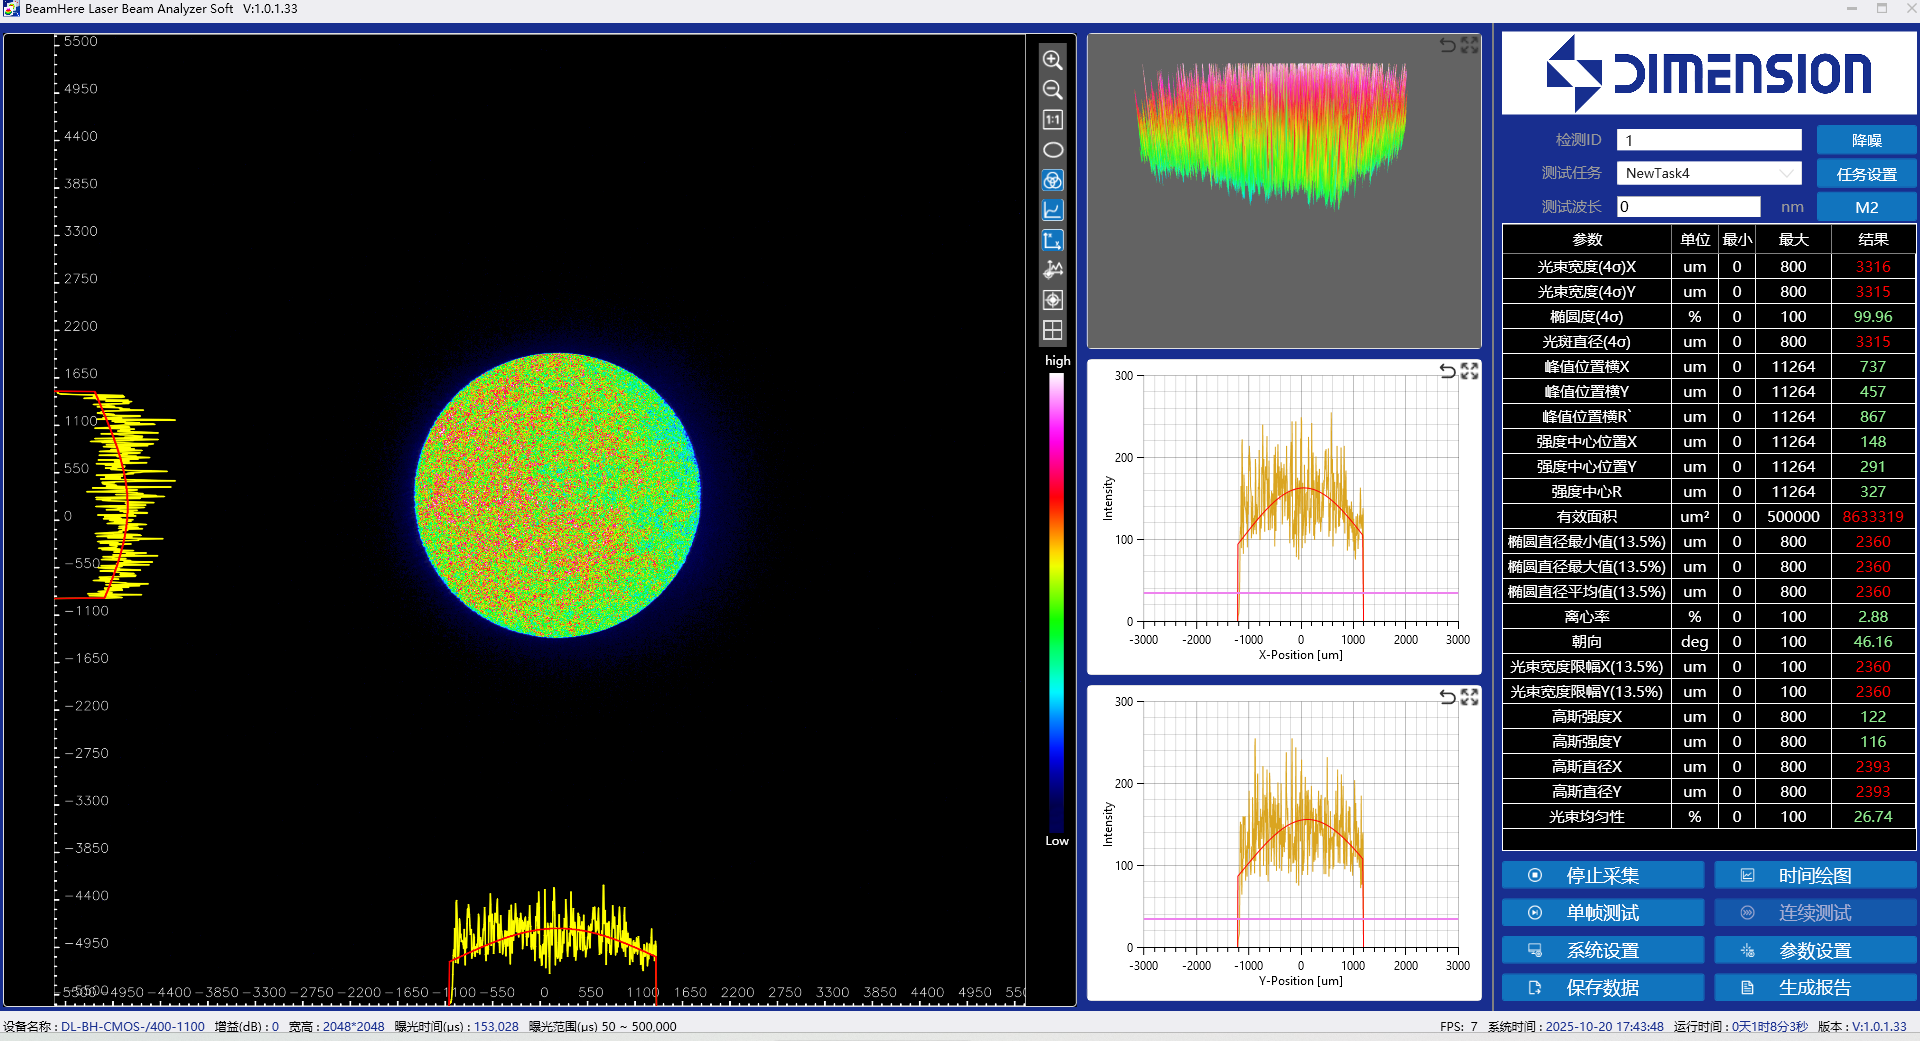Click the four-pane grid layout icon
This screenshot has height=1041, width=1920.
coord(1052,330)
